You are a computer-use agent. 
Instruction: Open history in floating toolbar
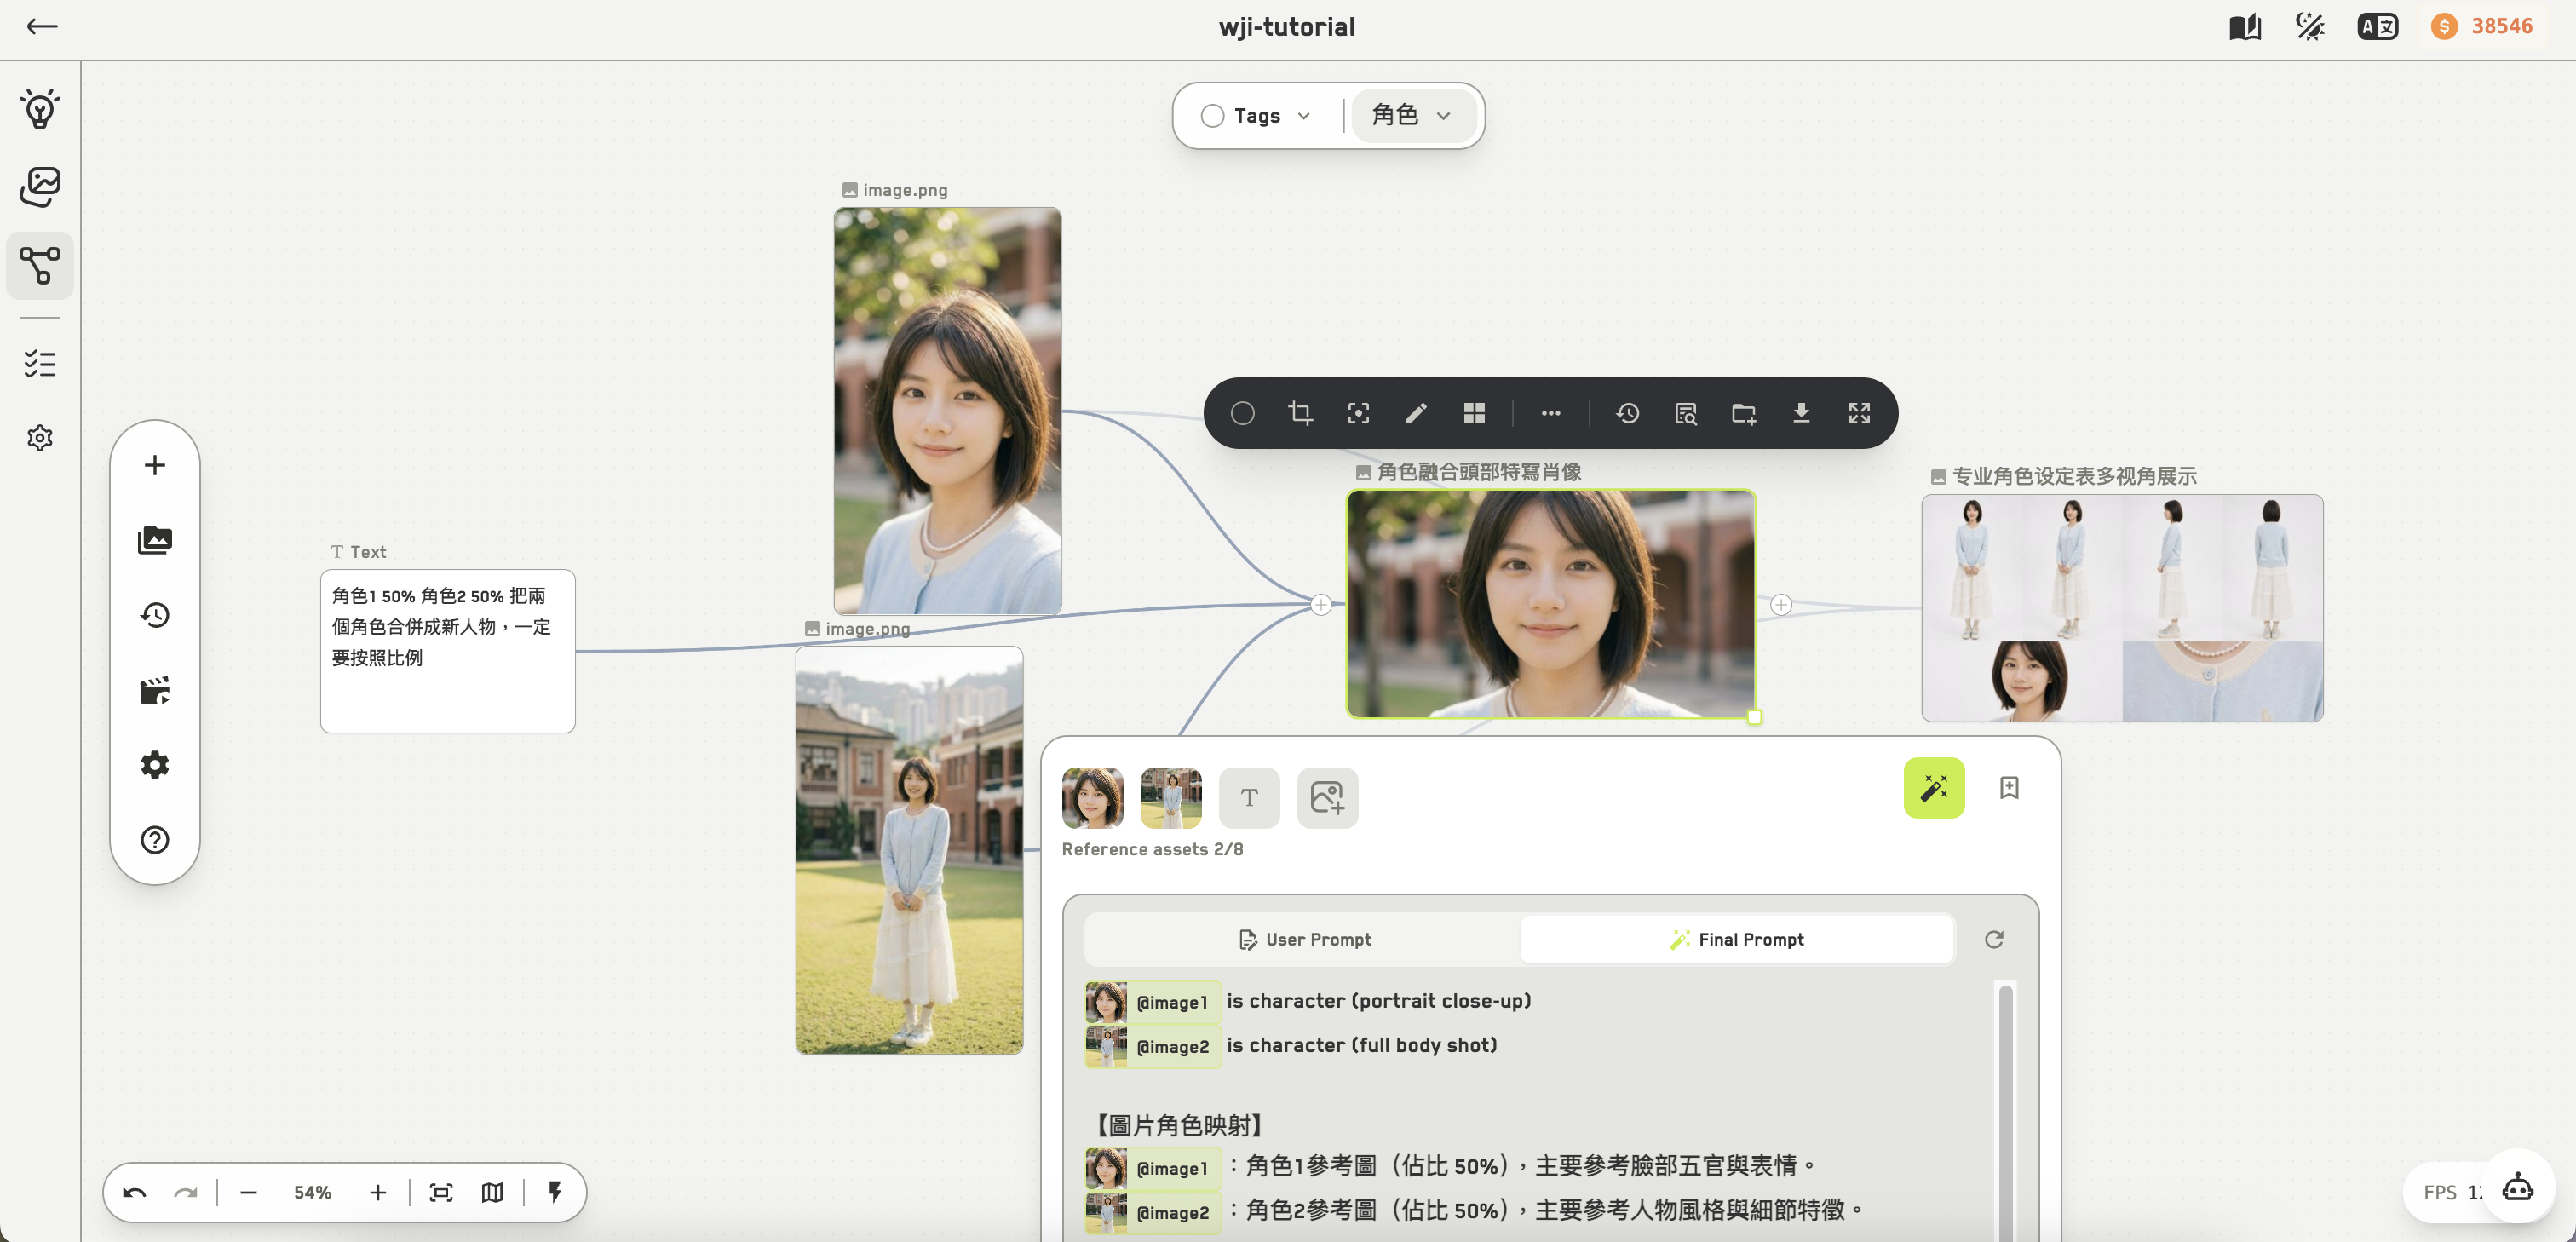(x=155, y=615)
